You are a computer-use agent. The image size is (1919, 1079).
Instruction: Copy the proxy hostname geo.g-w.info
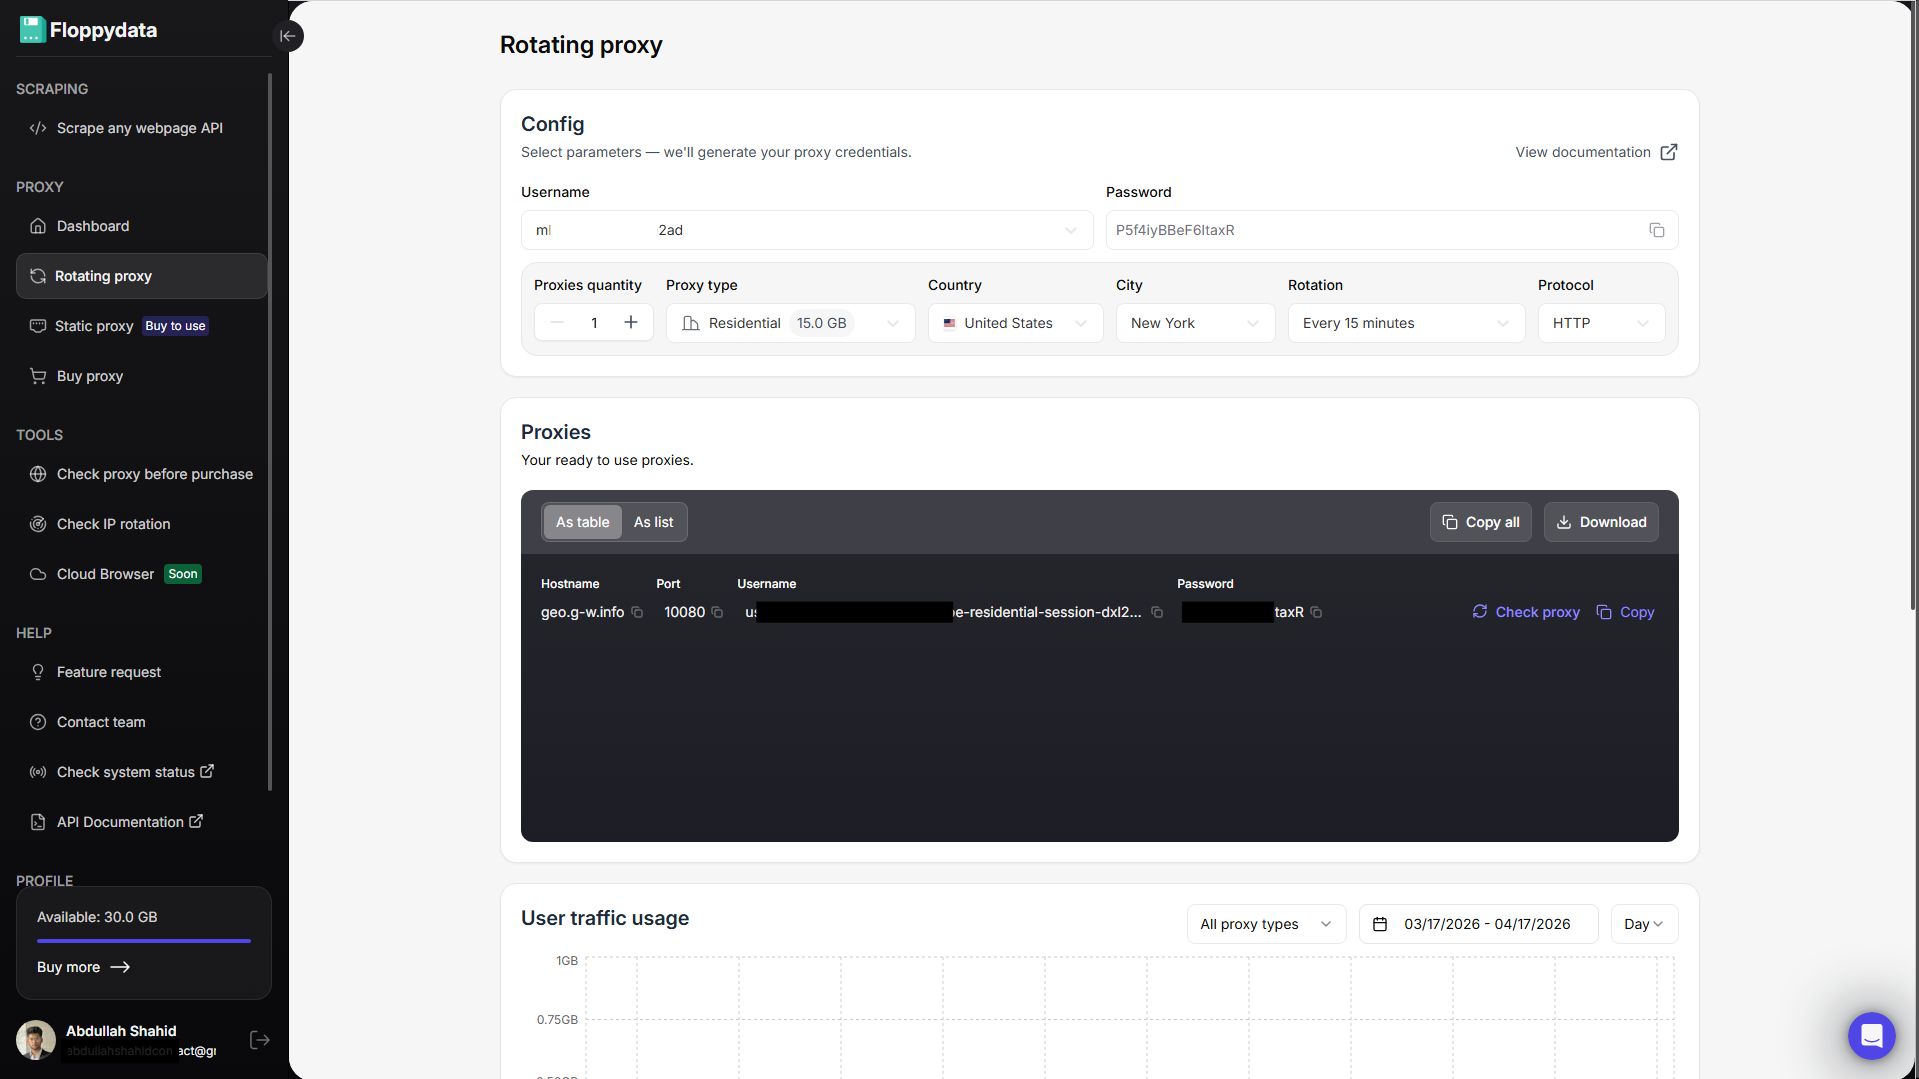click(637, 612)
